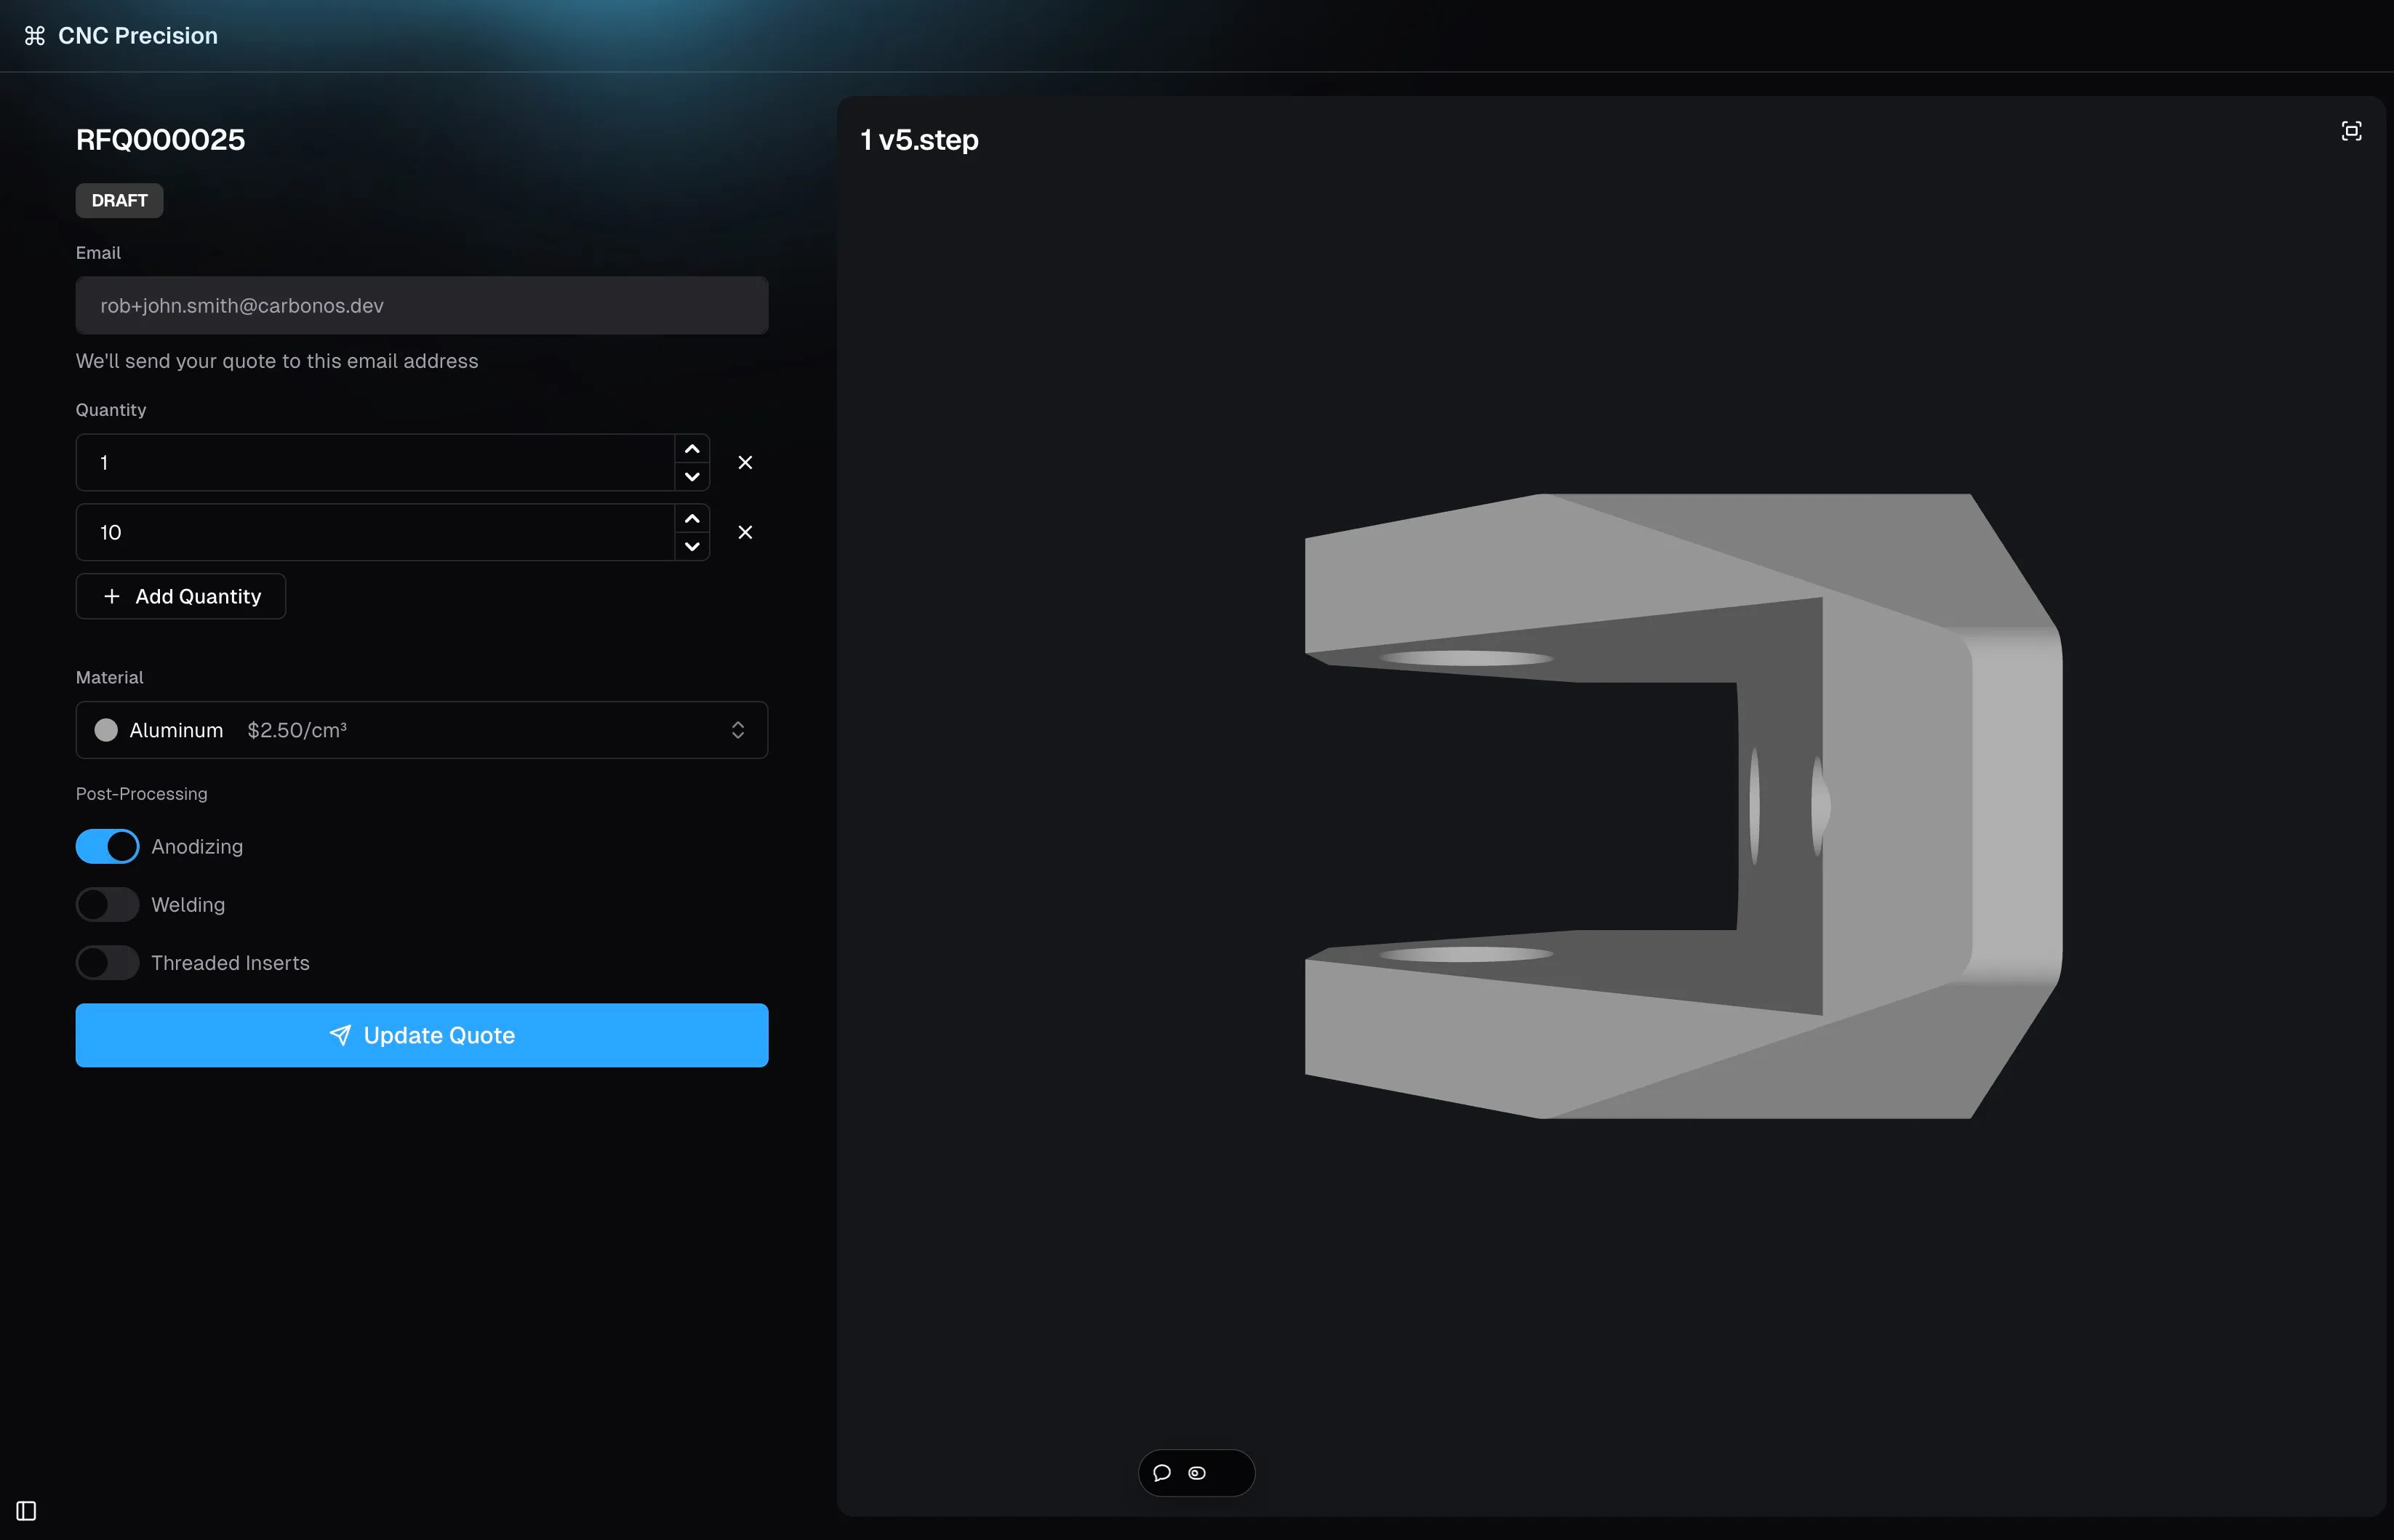Click the gray Aluminum color swatch
This screenshot has height=1540, width=2394.
(106, 730)
